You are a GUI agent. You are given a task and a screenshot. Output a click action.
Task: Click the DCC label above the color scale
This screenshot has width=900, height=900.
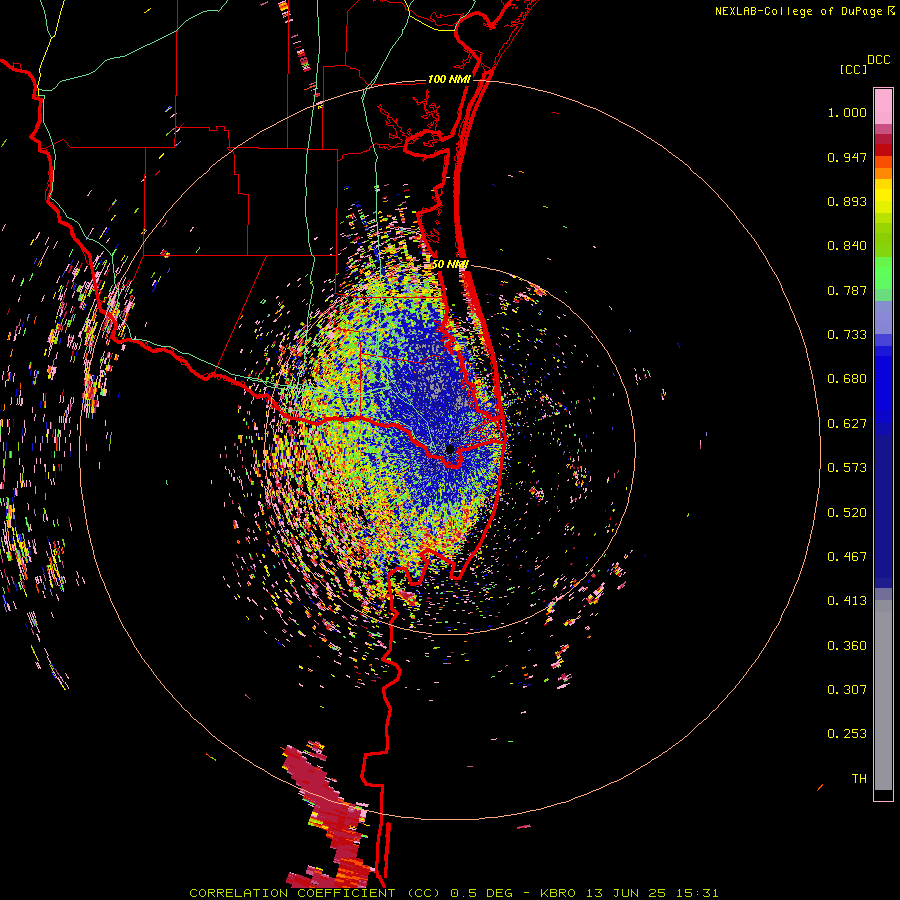878,60
